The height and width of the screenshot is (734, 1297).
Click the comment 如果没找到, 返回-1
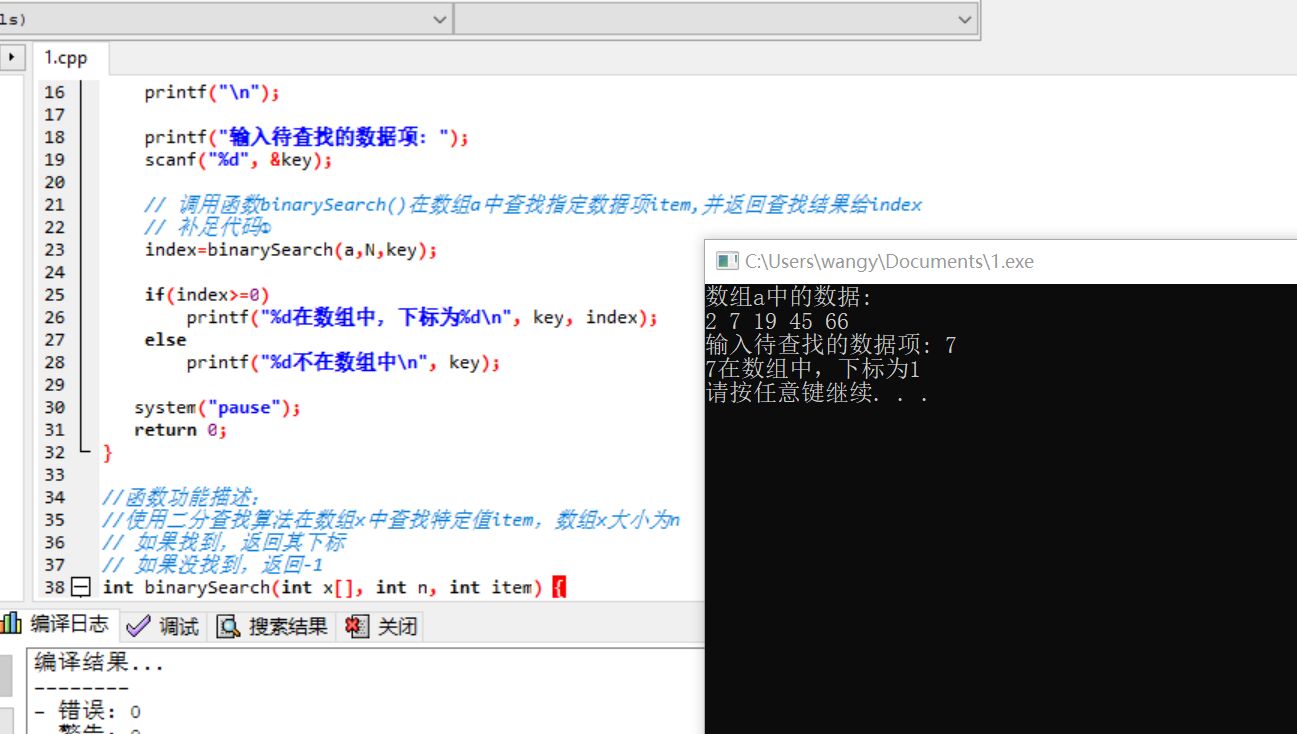pos(213,565)
